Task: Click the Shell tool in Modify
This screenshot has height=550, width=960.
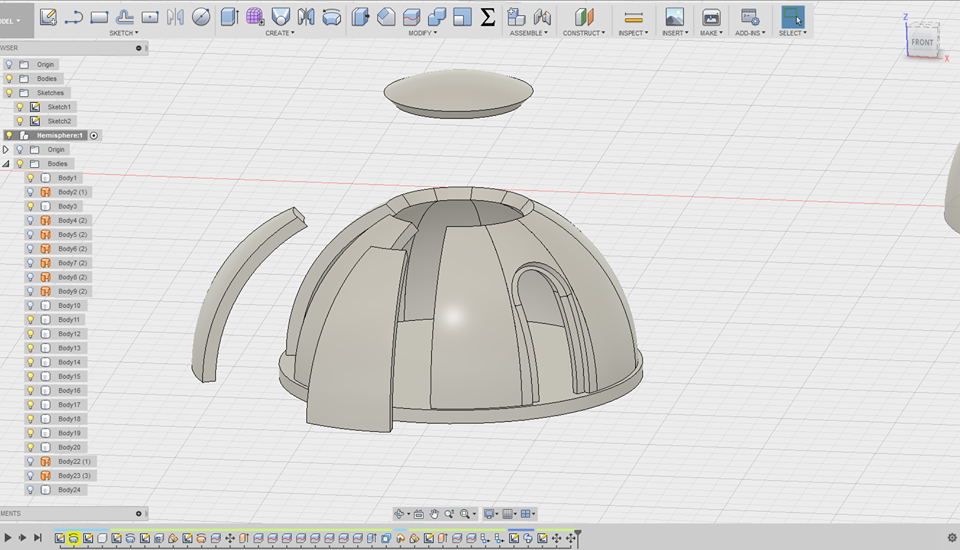Action: point(462,17)
